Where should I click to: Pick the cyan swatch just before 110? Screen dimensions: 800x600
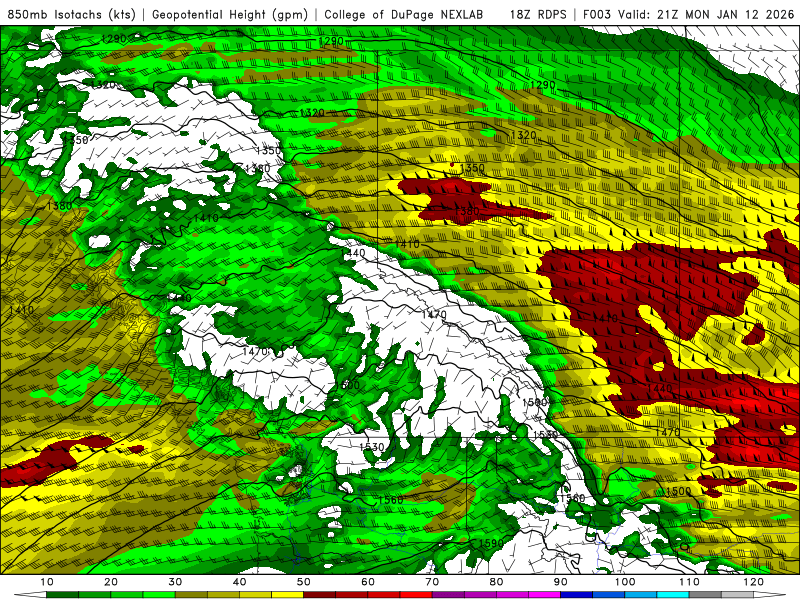[x=673, y=594]
